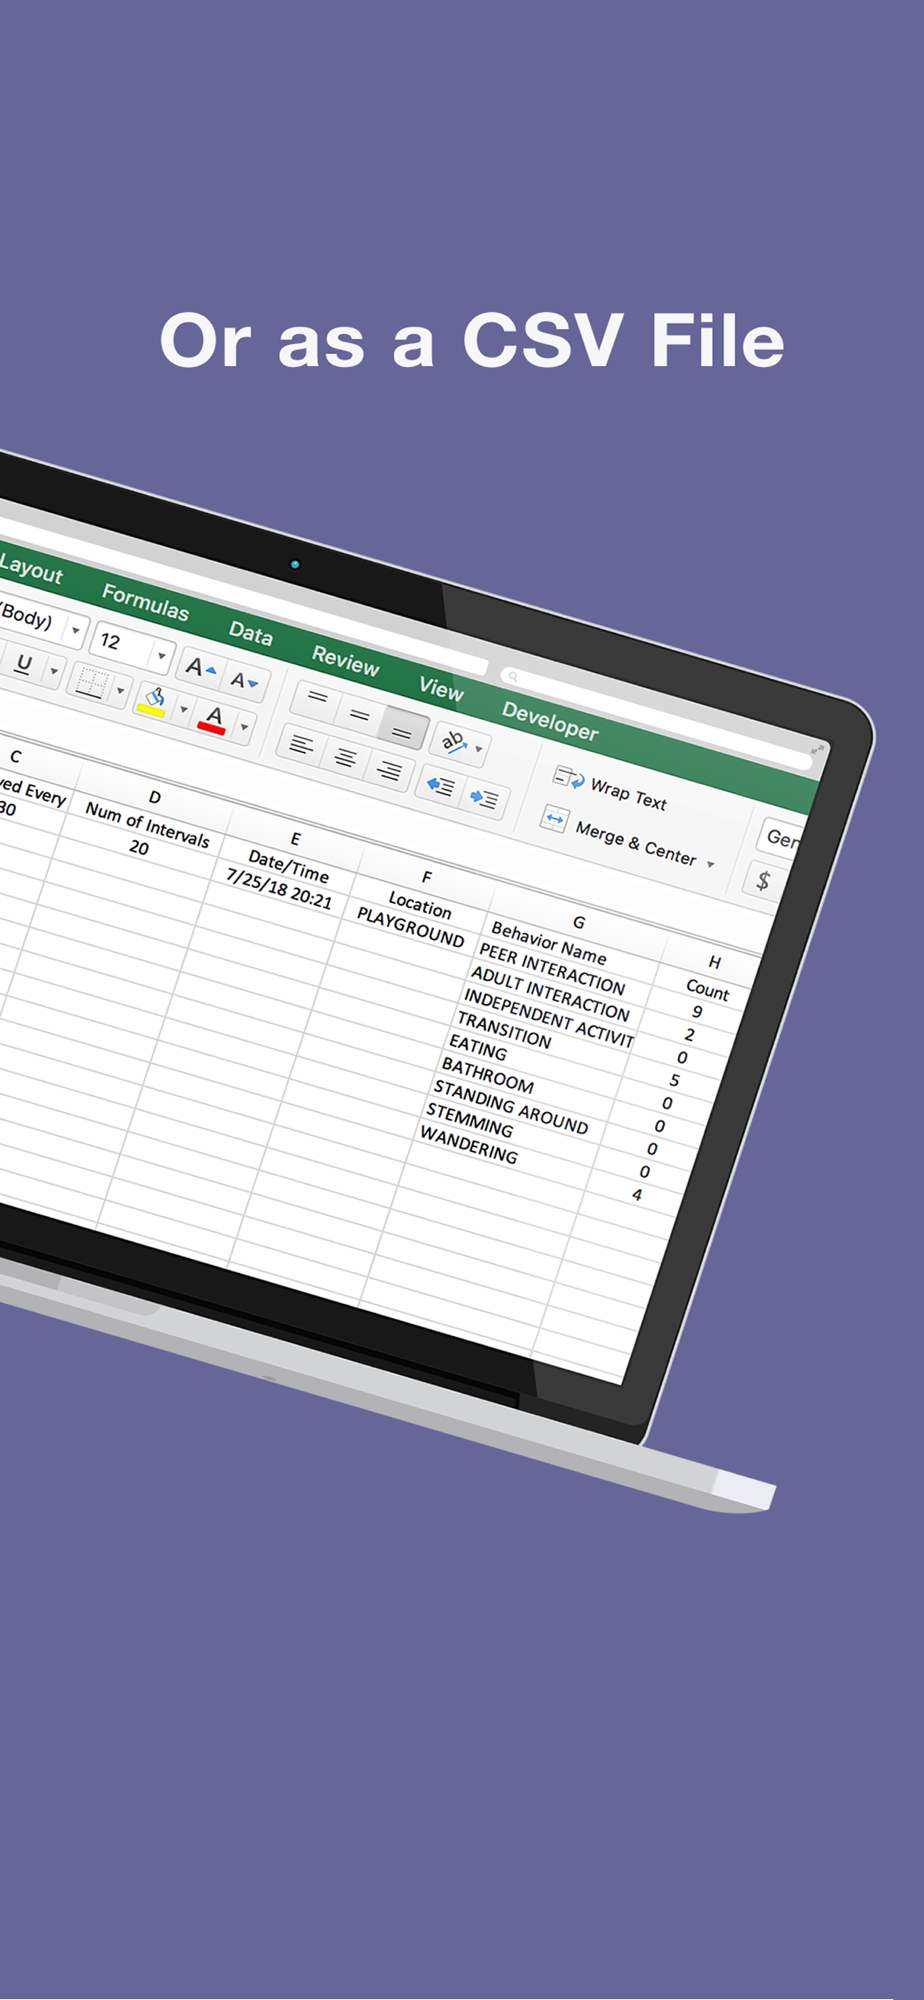
Task: Click the count cell showing 4
Action: (x=637, y=1194)
